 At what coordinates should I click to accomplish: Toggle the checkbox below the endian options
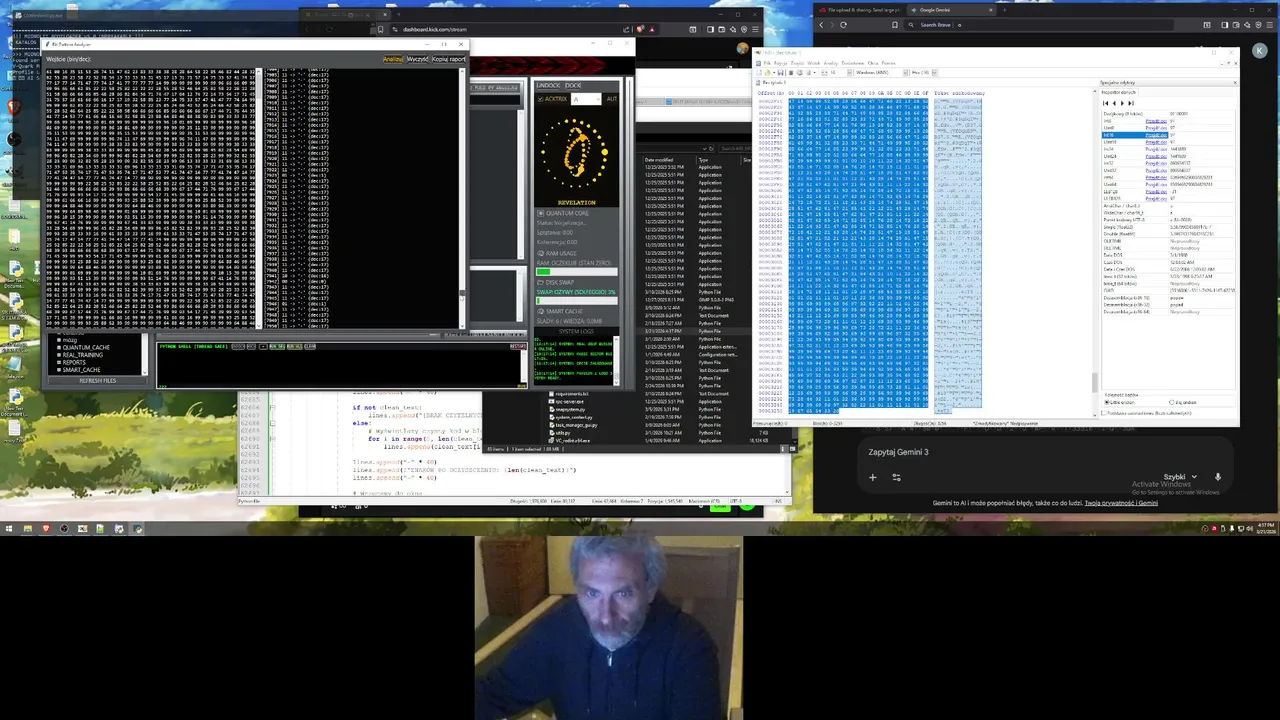[x=1104, y=413]
